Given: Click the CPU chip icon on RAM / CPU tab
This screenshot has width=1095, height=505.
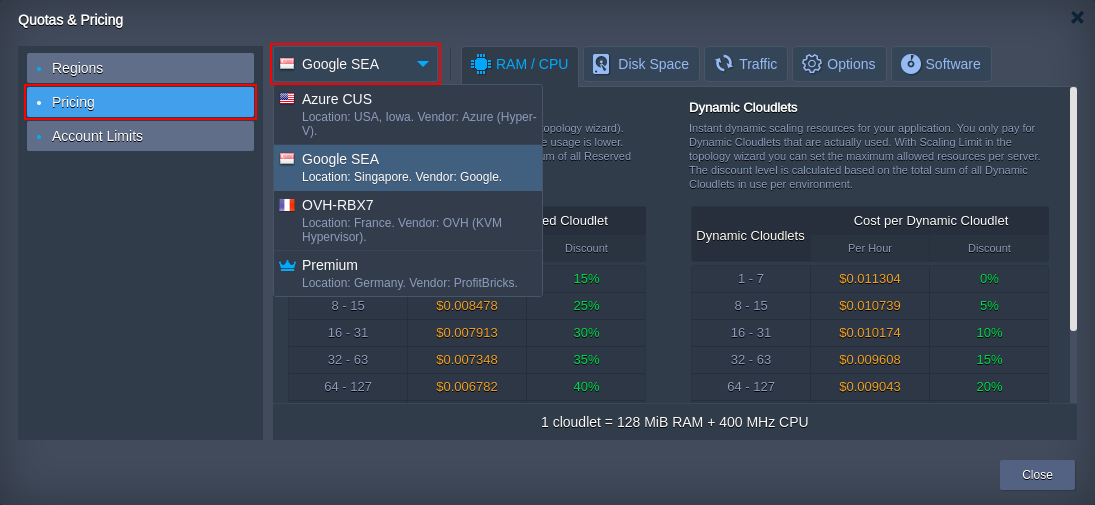Looking at the screenshot, I should tap(480, 64).
